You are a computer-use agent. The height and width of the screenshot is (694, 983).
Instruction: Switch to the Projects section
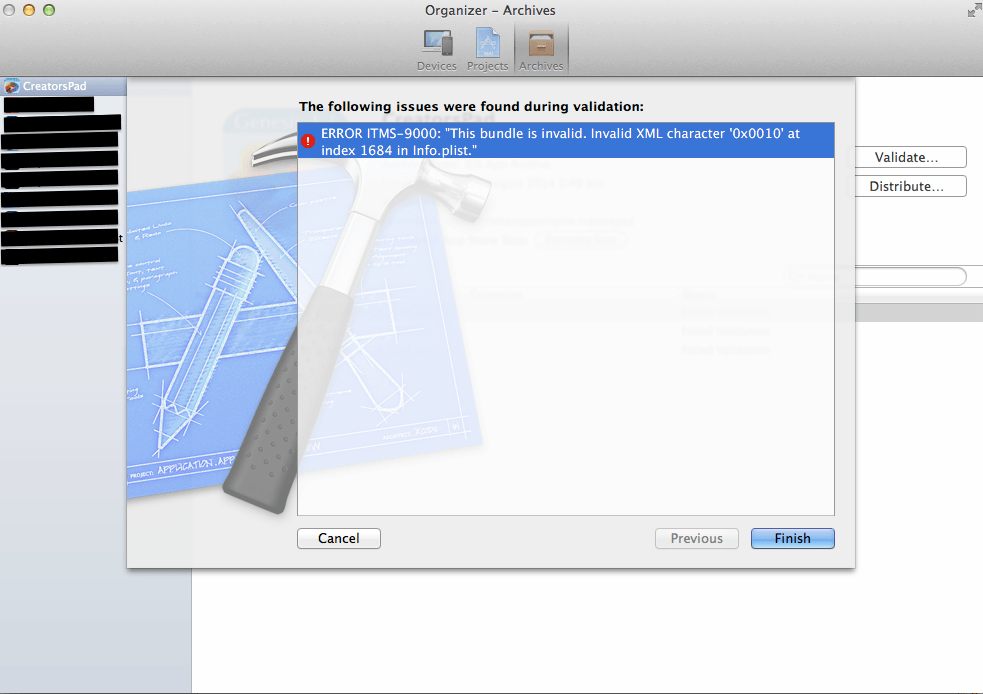pyautogui.click(x=488, y=50)
